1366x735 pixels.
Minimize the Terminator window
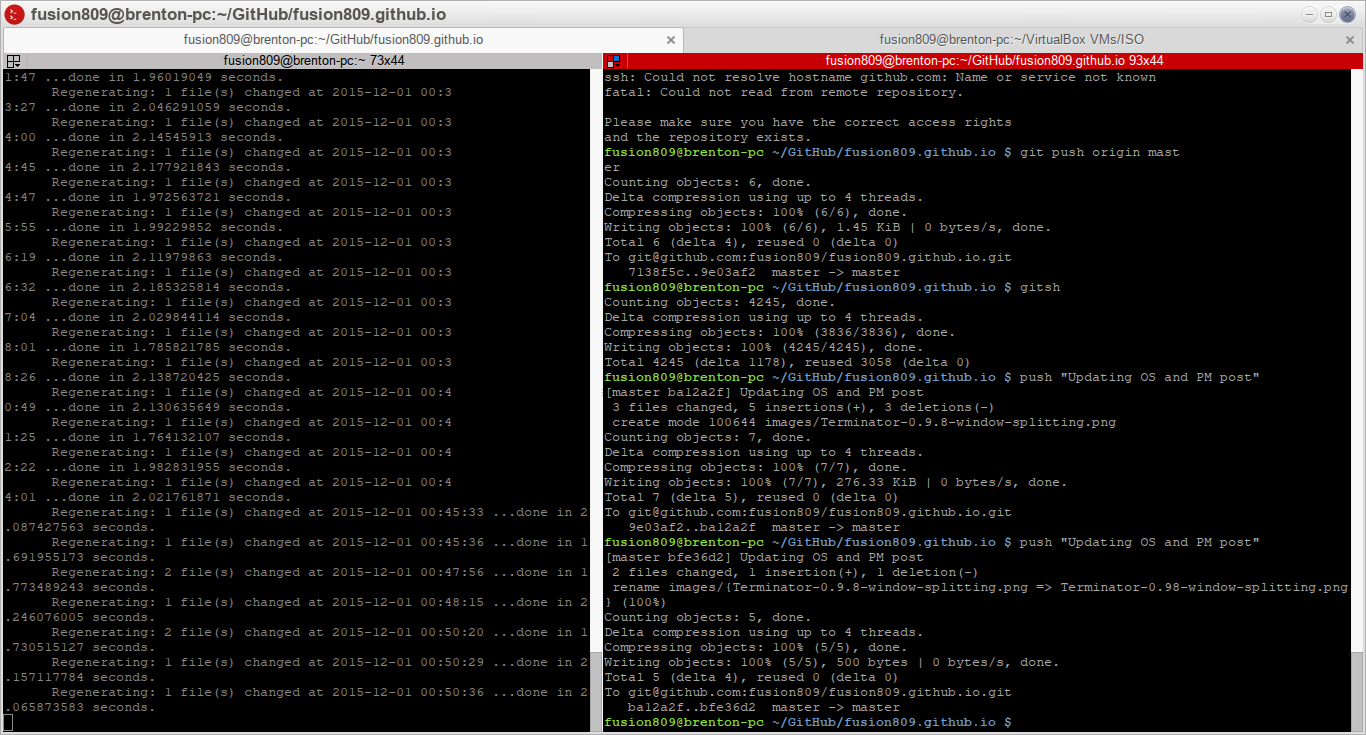tap(1310, 14)
